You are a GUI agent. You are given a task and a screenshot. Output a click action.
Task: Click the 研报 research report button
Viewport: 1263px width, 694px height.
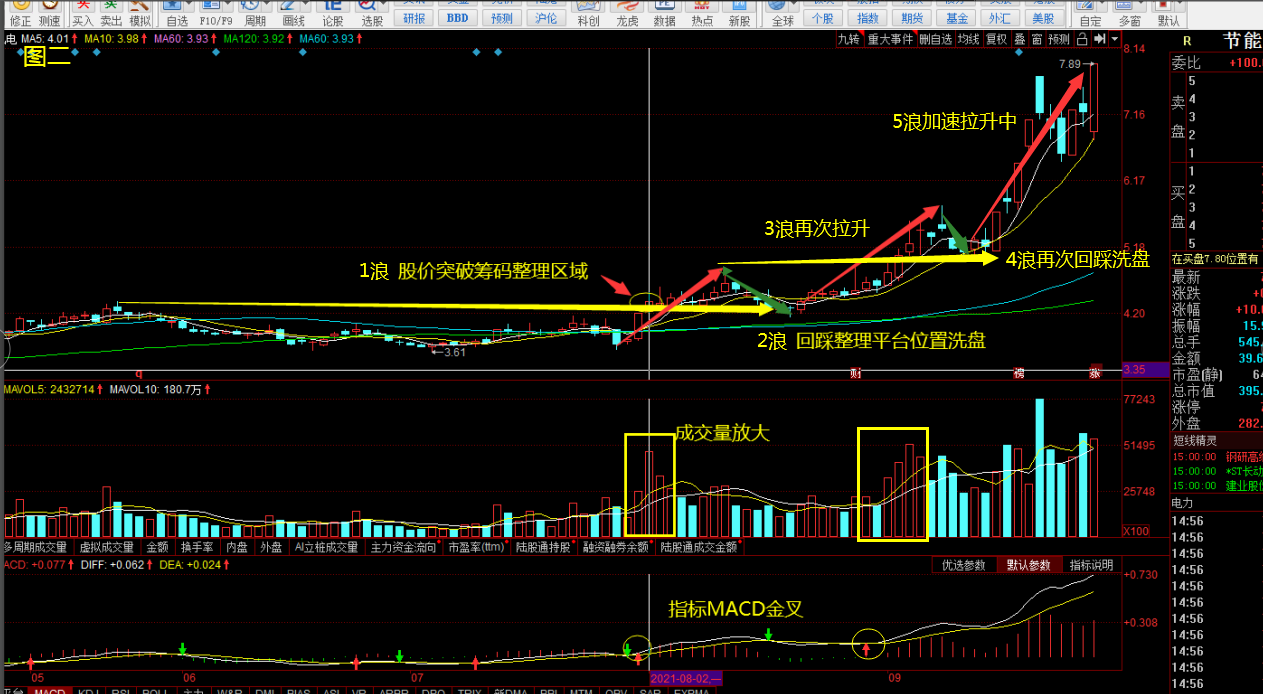(x=412, y=17)
